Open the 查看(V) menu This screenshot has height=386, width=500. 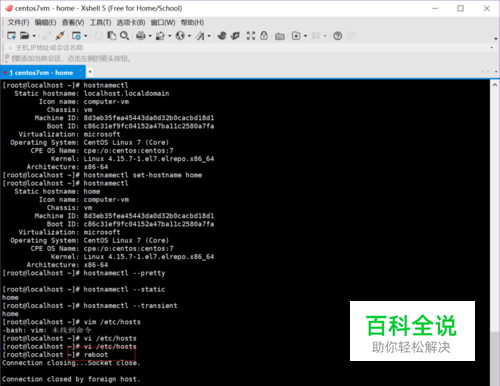click(x=73, y=23)
